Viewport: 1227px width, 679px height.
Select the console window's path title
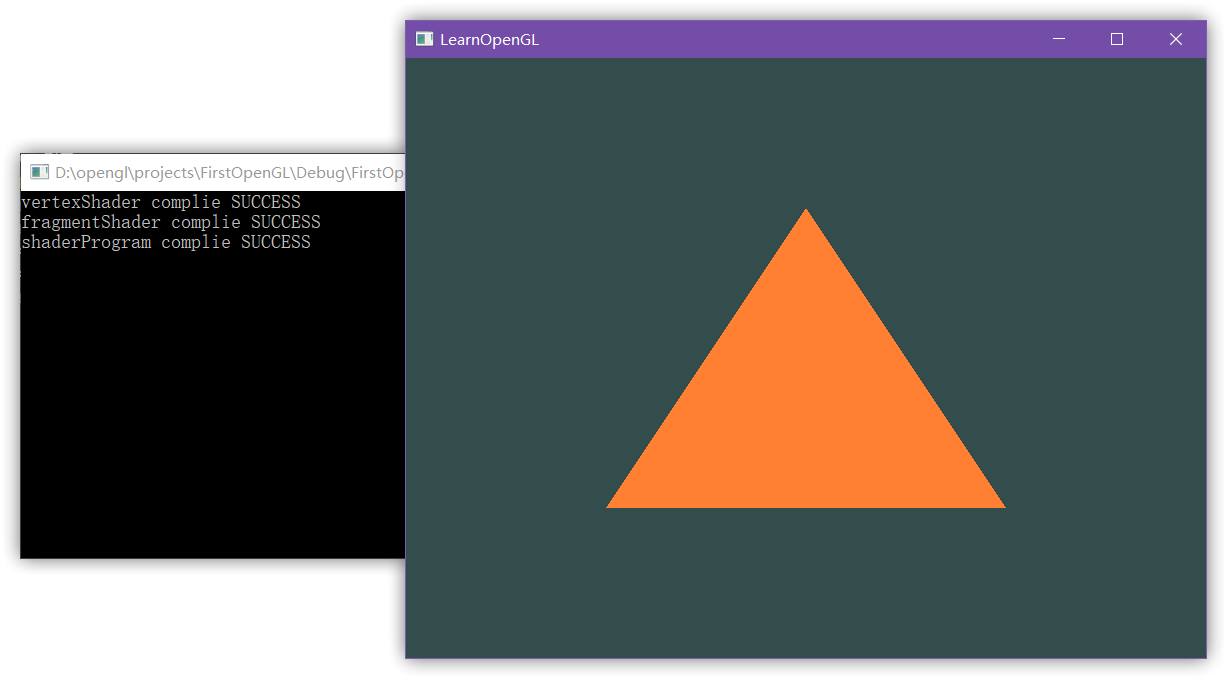pyautogui.click(x=229, y=173)
